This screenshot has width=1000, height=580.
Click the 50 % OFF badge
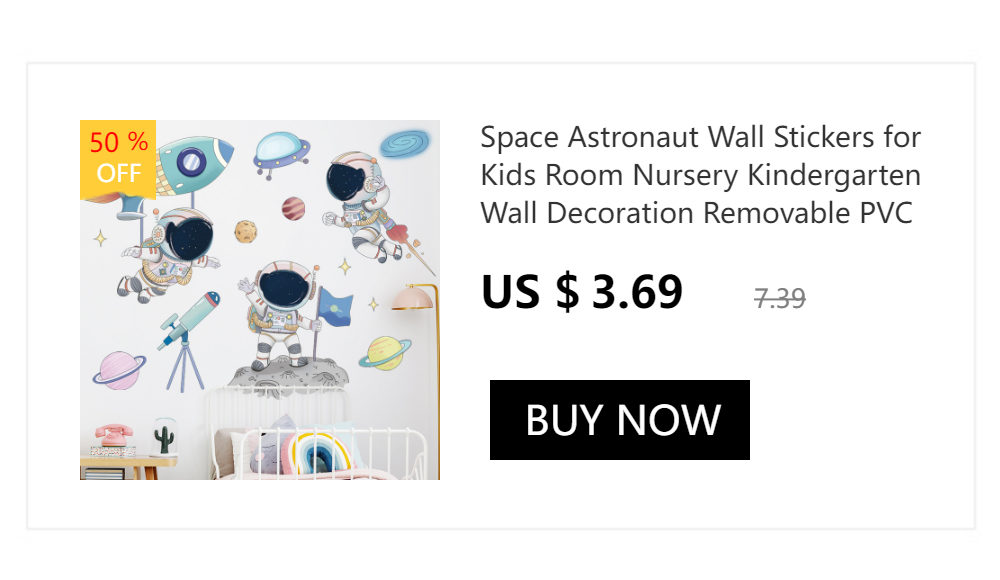pos(118,159)
